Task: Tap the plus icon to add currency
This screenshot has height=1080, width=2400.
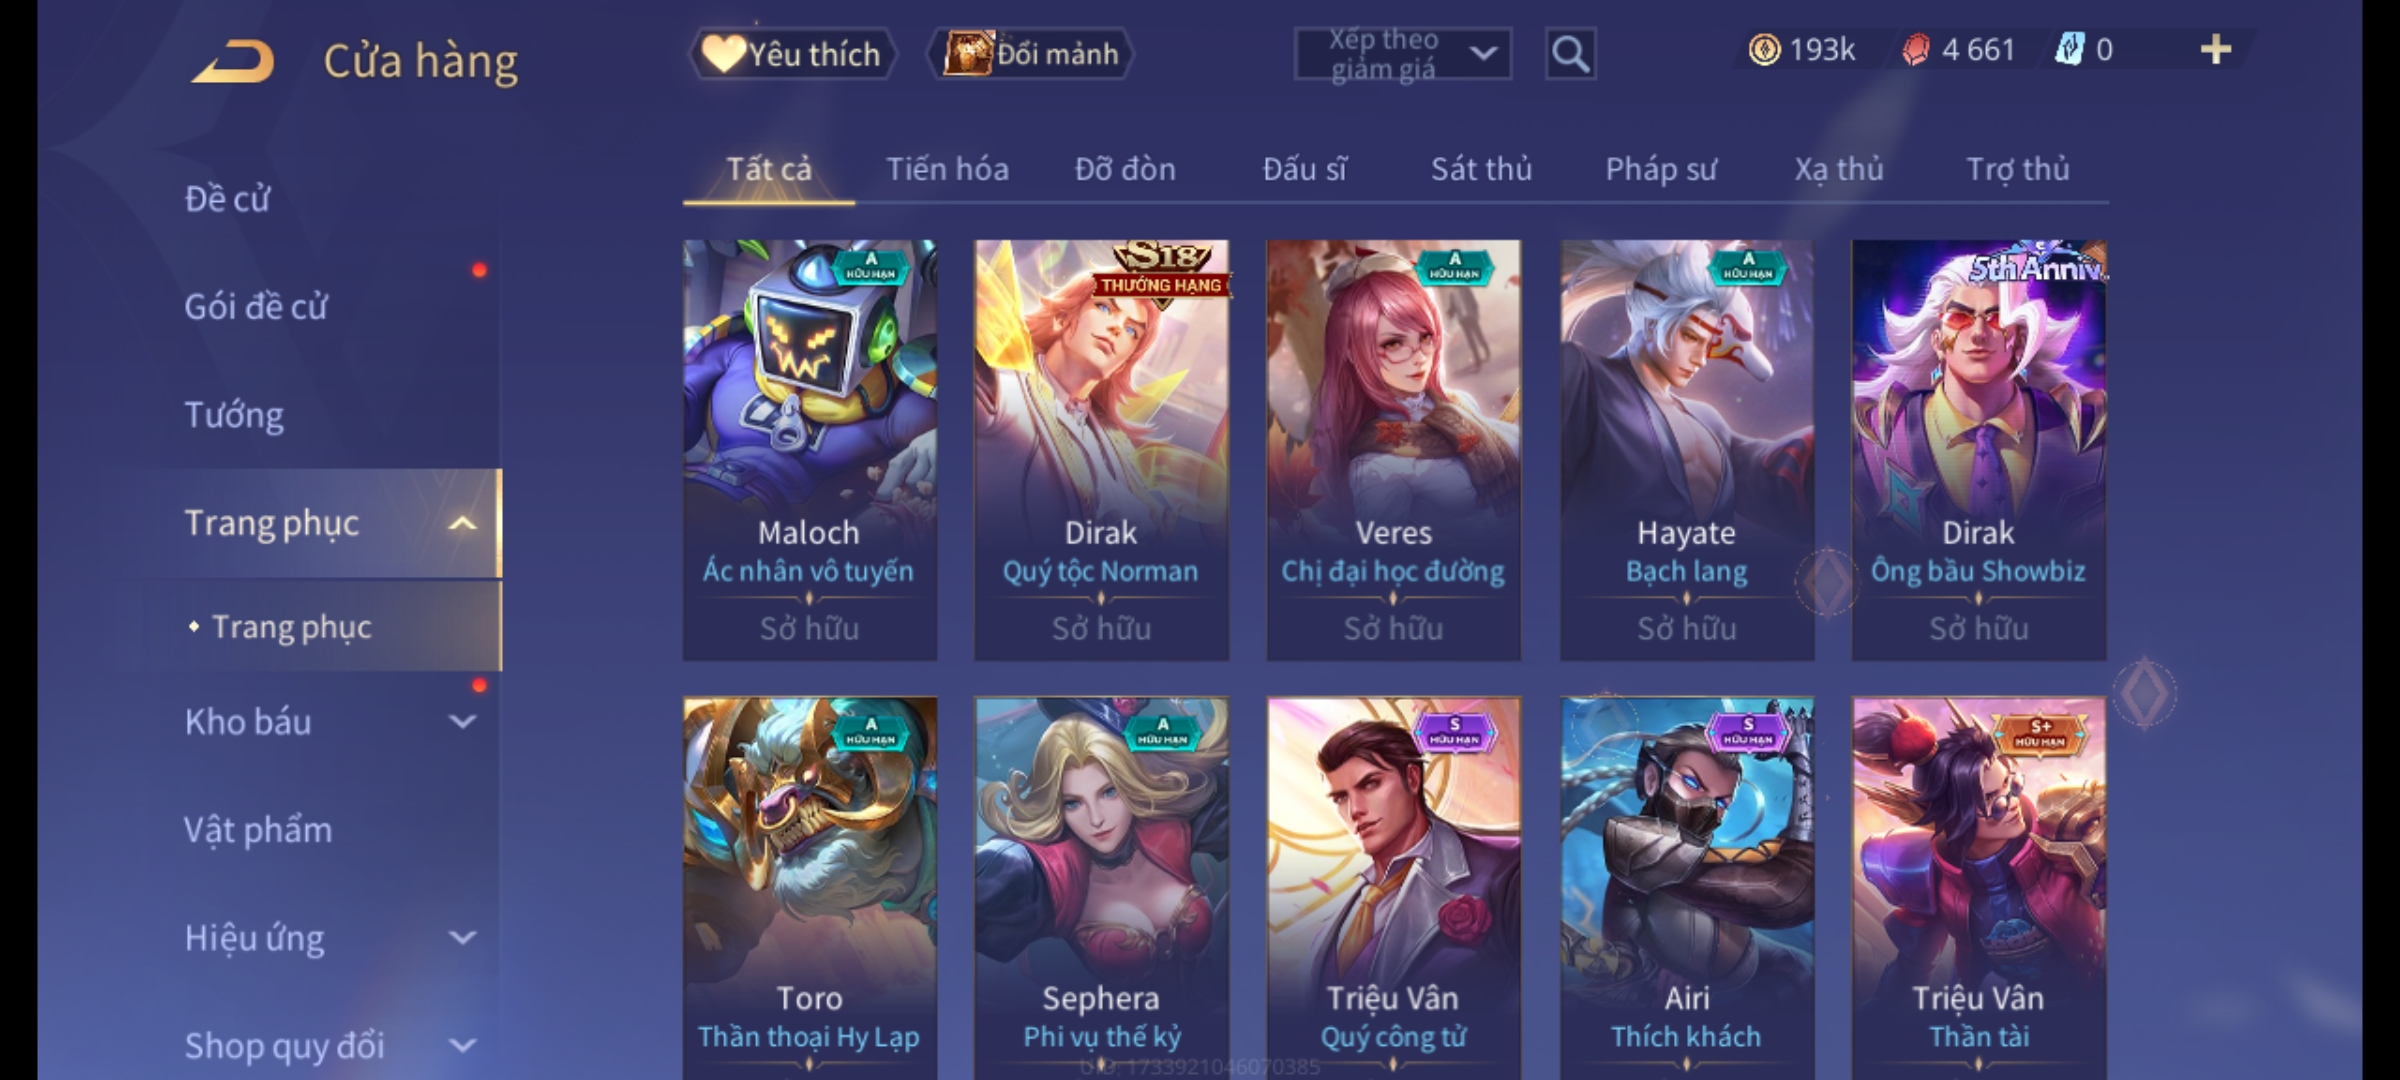Action: pos(2216,50)
